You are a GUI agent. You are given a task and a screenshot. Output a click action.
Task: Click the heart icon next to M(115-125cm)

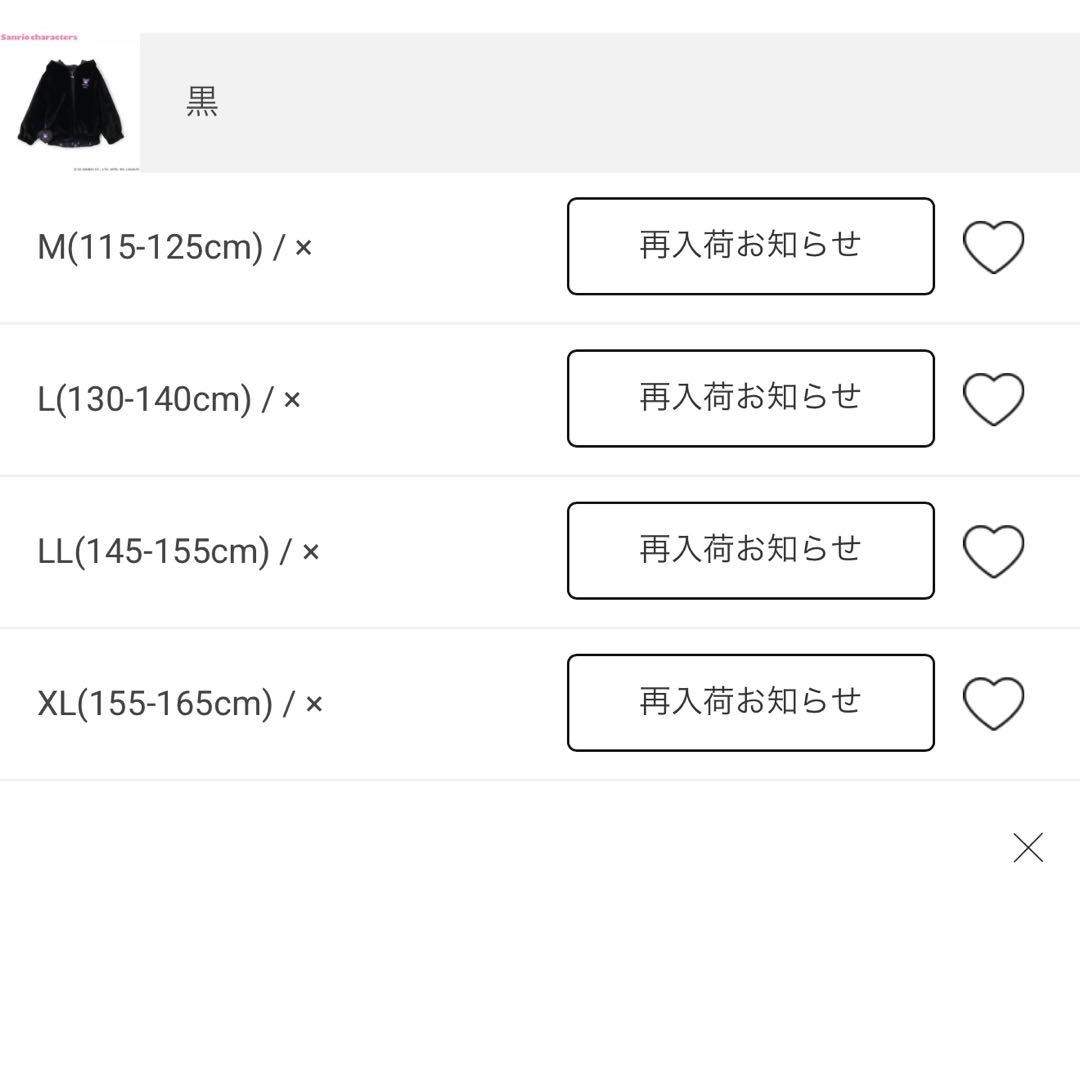tap(993, 246)
